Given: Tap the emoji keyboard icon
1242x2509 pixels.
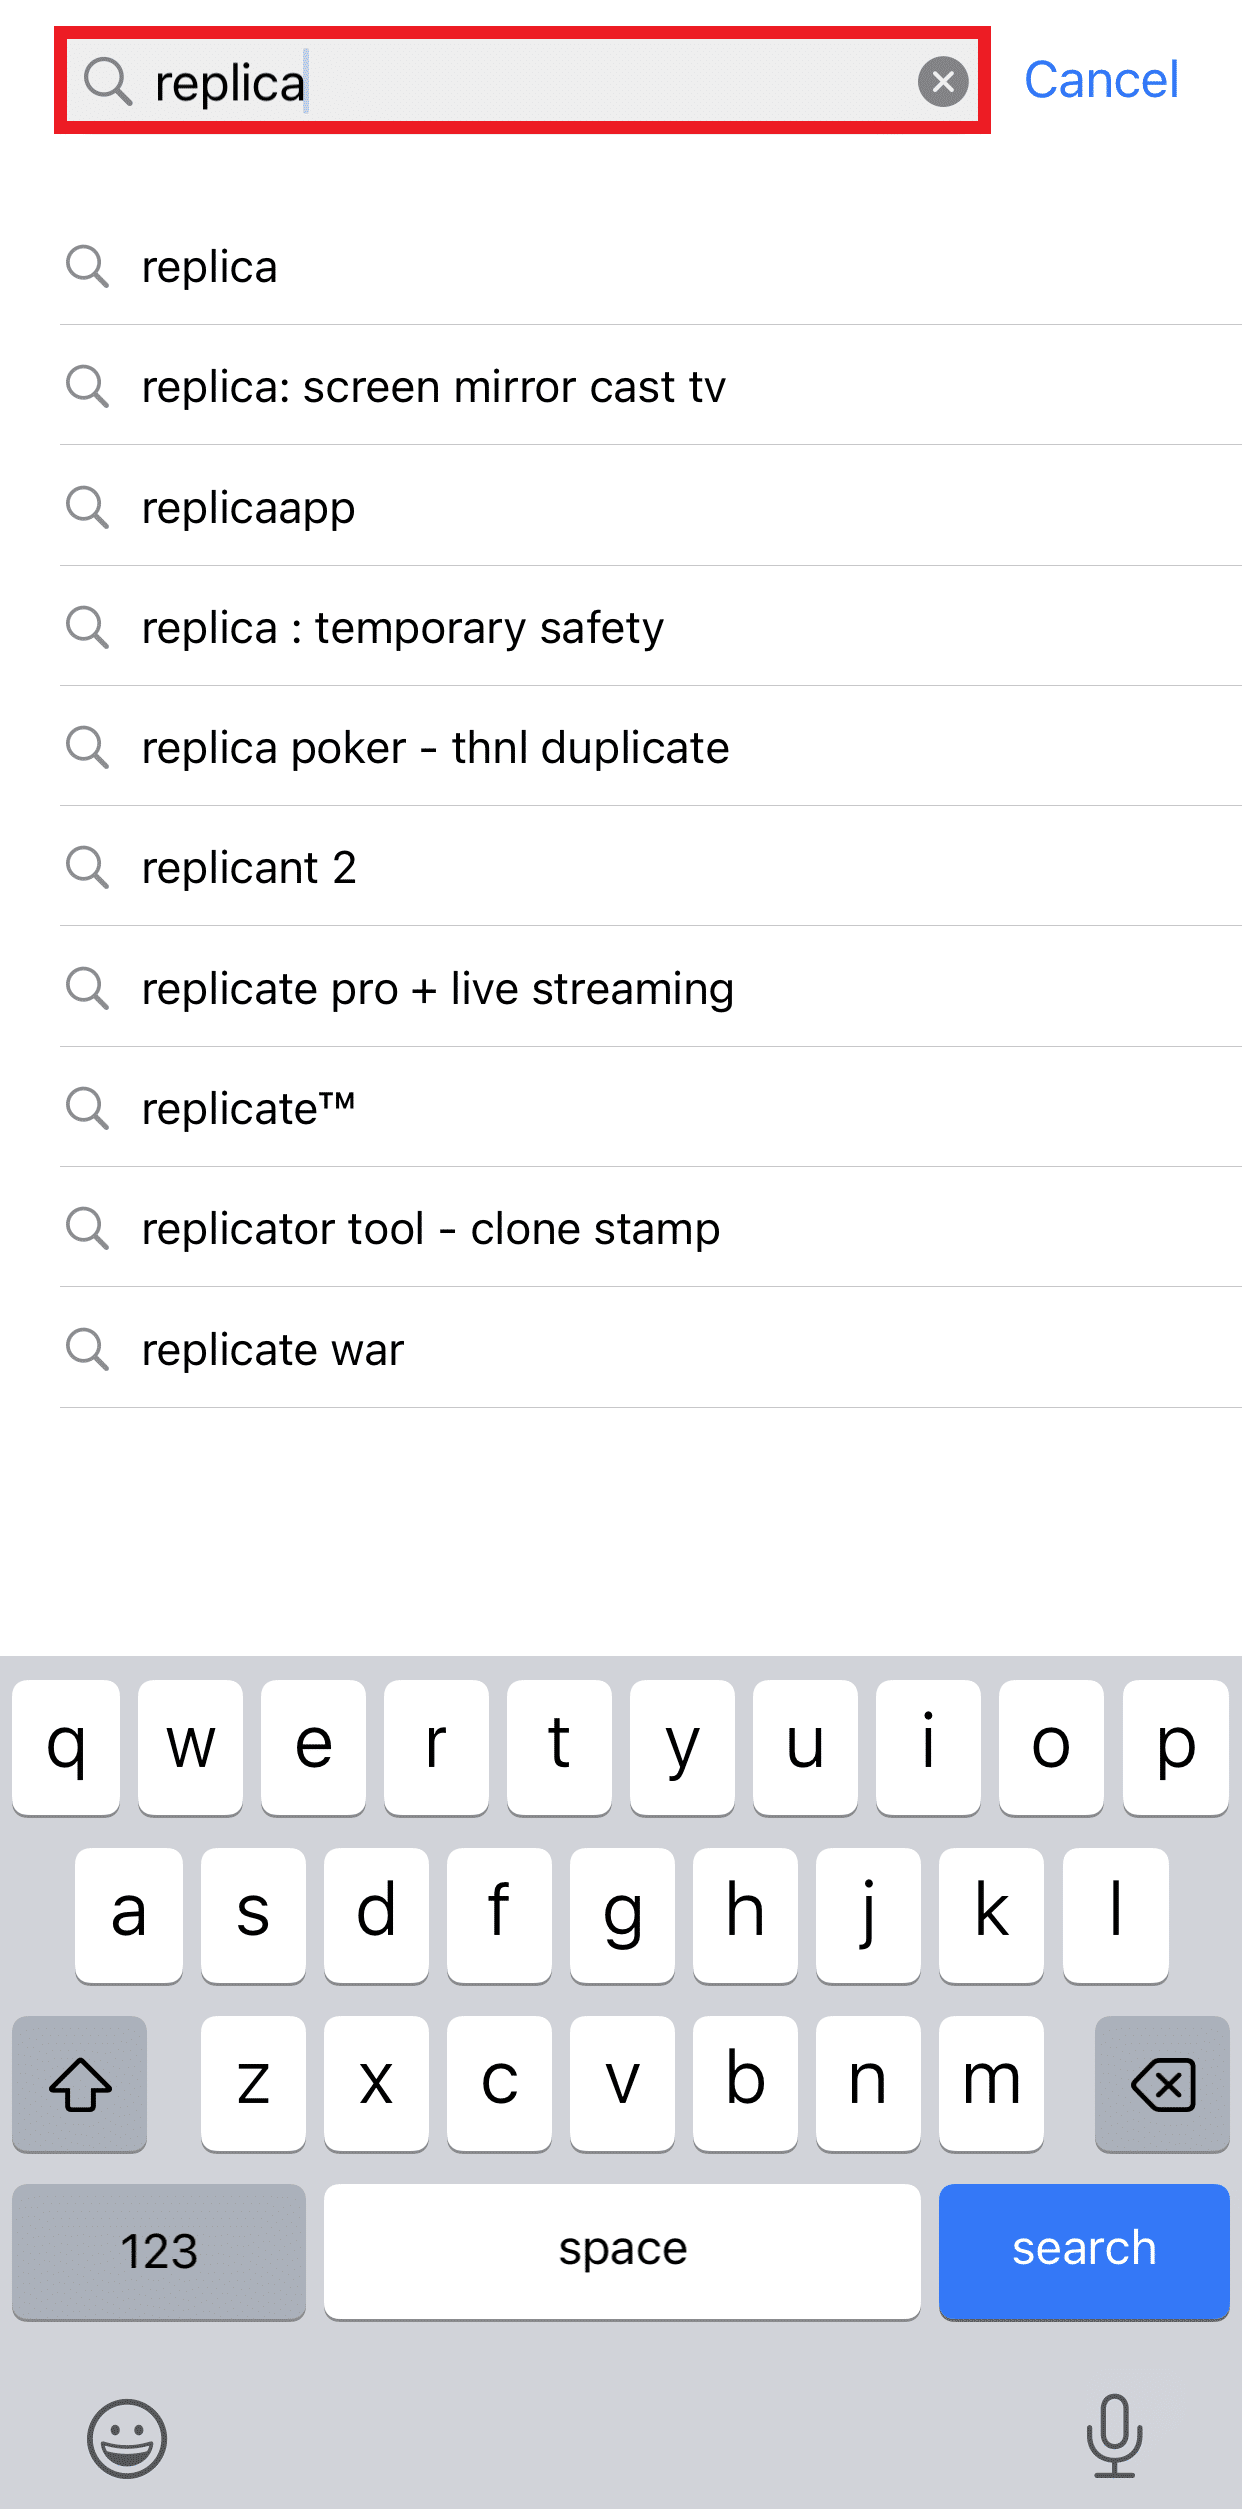Looking at the screenshot, I should [127, 2438].
